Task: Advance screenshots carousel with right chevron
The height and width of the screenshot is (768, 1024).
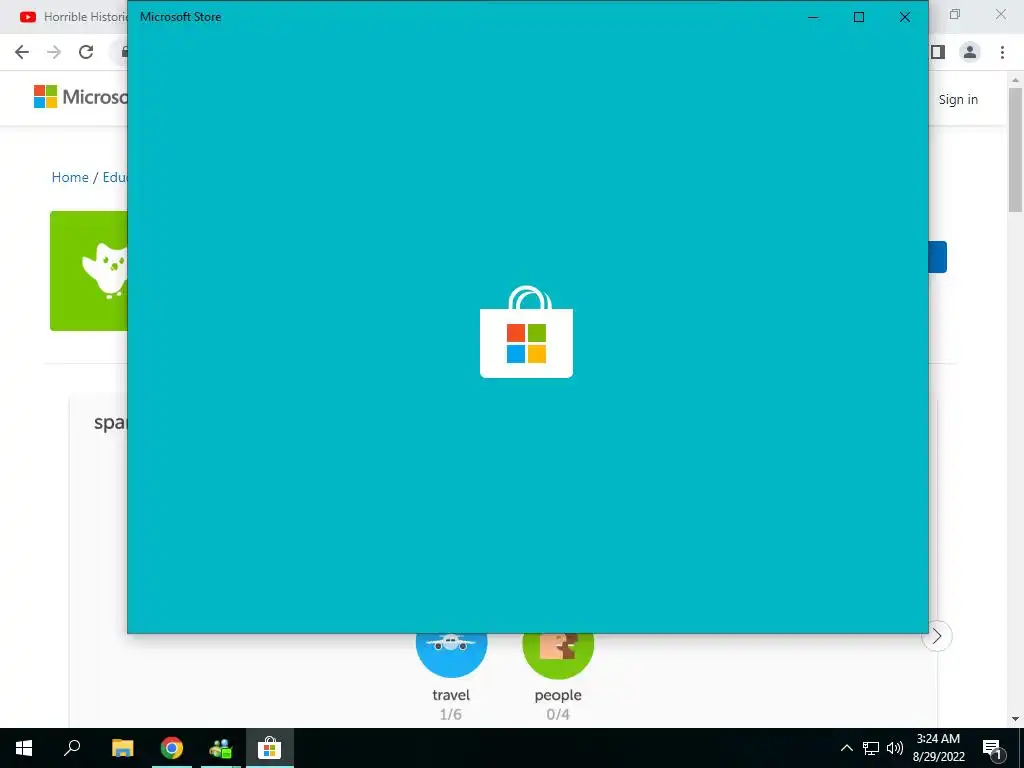Action: [x=937, y=636]
